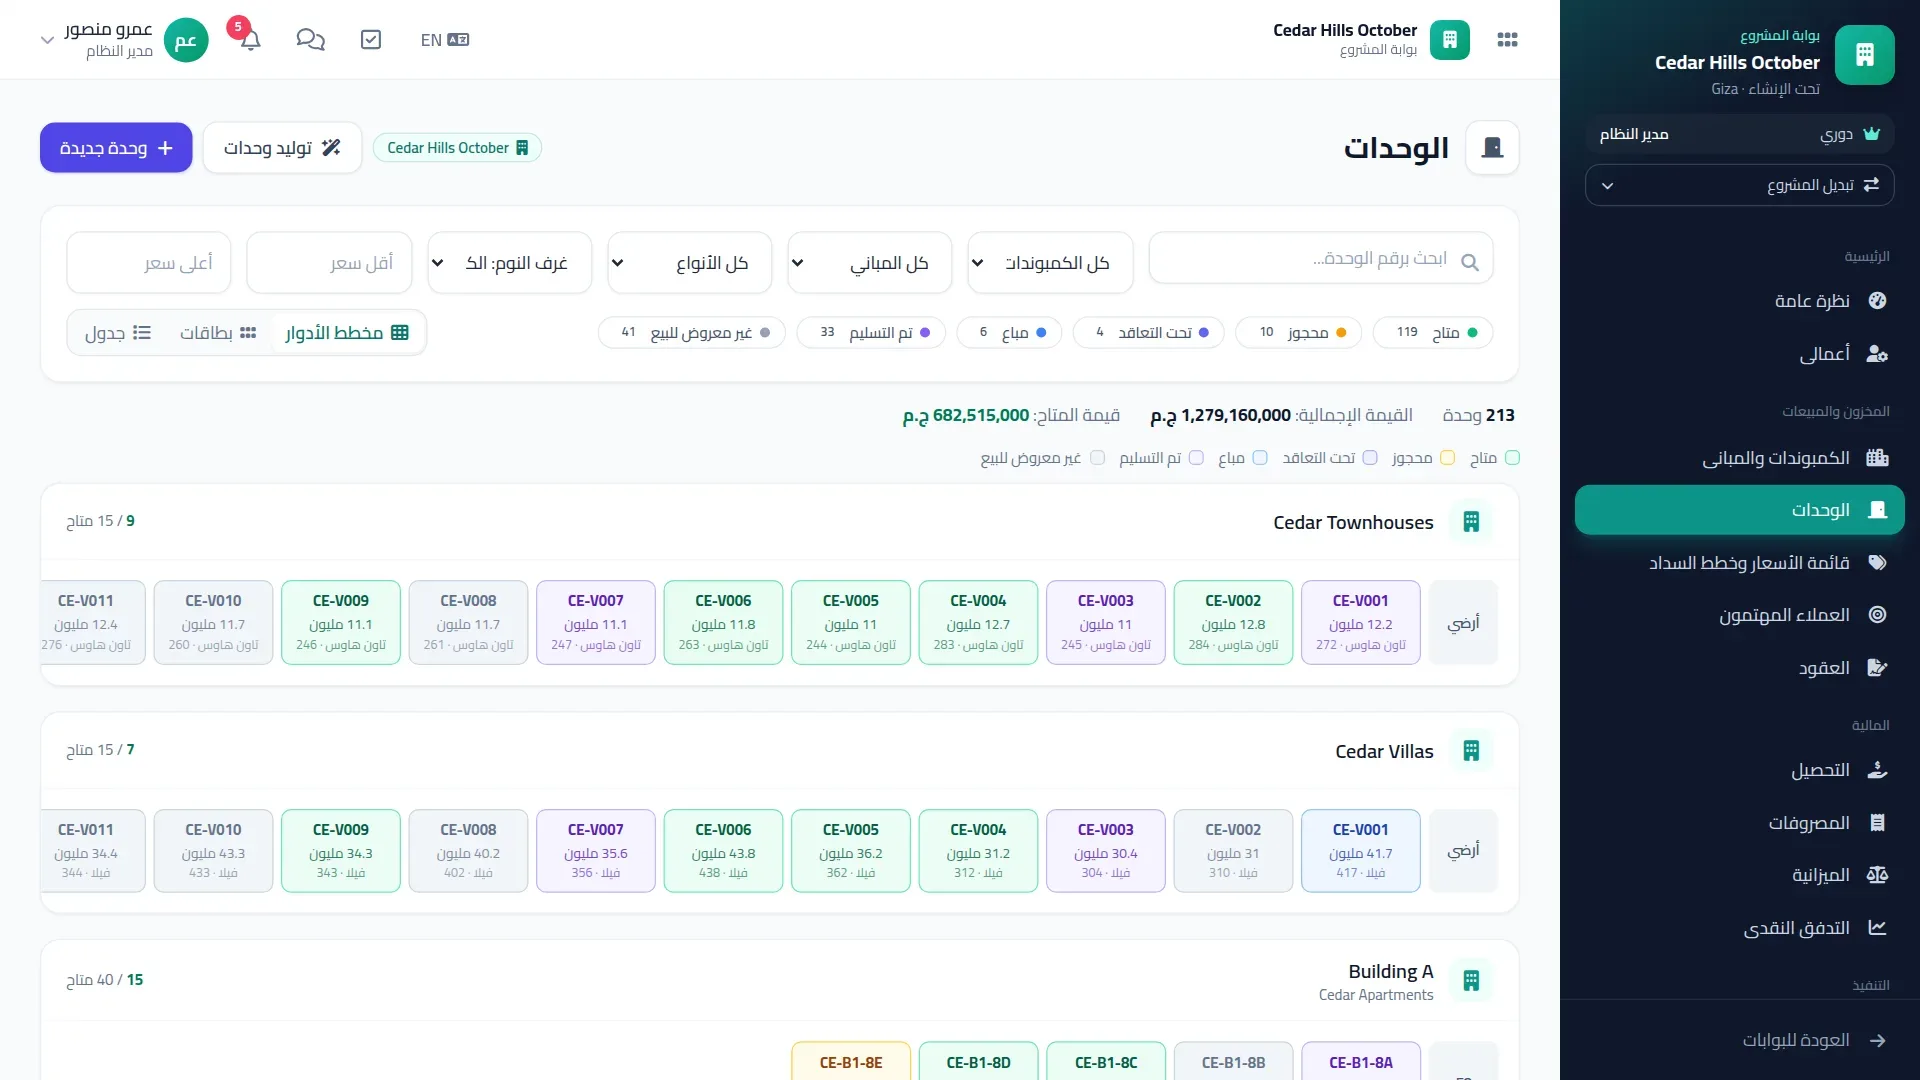This screenshot has height=1080, width=1920.
Task: Open the tasks checklist icon
Action: (371, 39)
